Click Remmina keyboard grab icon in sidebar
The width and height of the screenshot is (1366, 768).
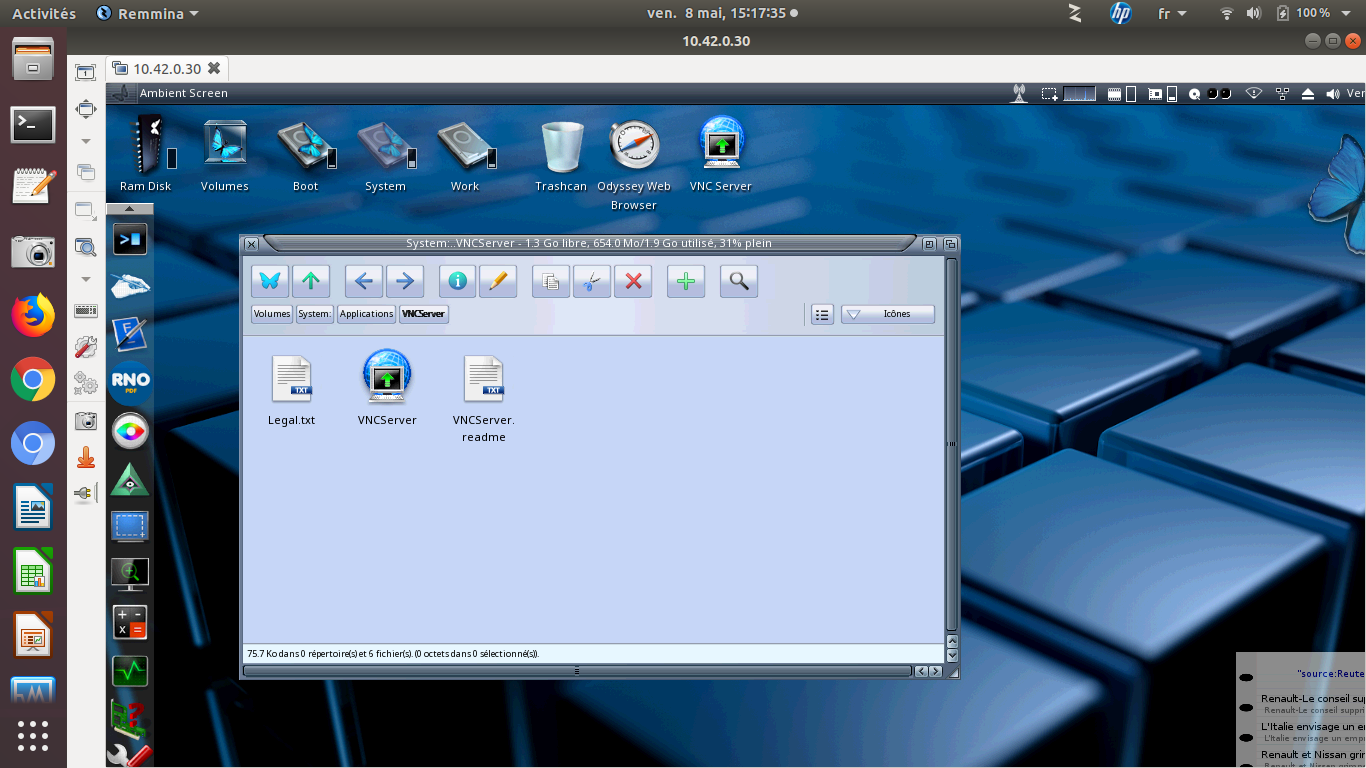[86, 311]
